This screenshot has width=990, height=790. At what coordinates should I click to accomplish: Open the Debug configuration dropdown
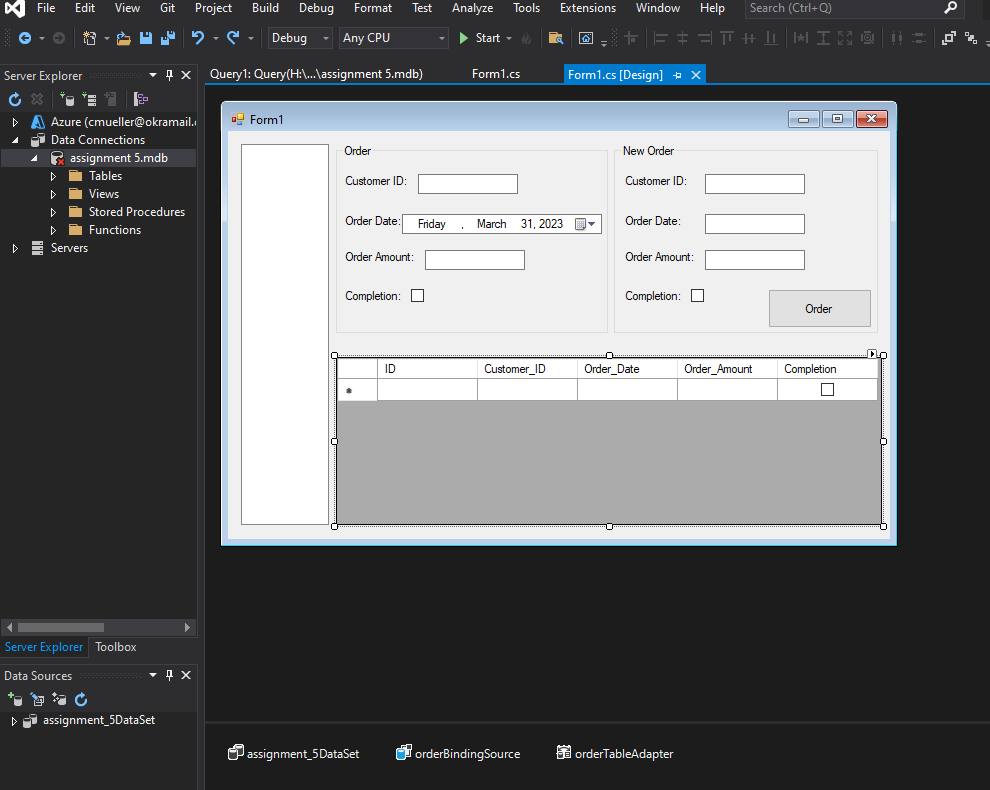300,38
